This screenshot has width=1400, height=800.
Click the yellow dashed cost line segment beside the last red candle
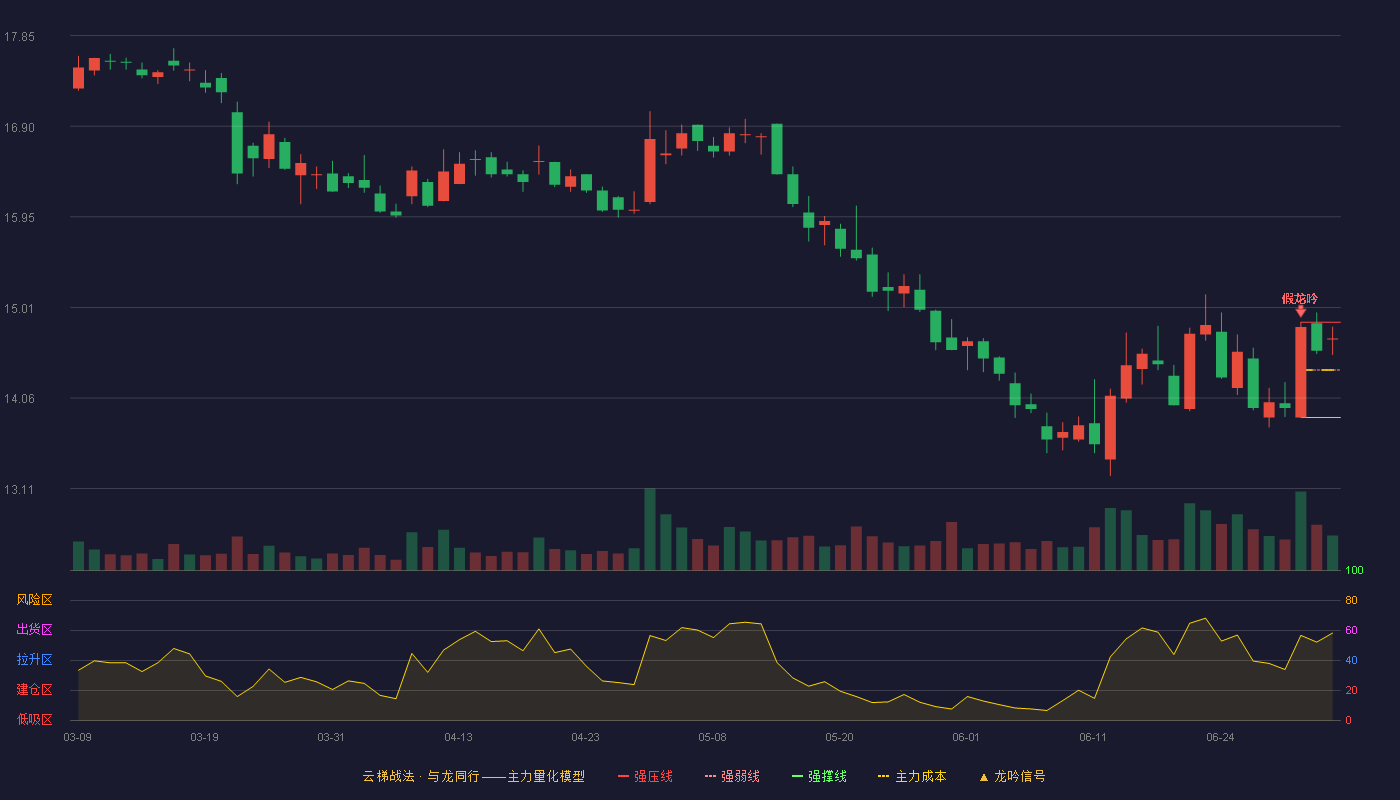click(1322, 370)
